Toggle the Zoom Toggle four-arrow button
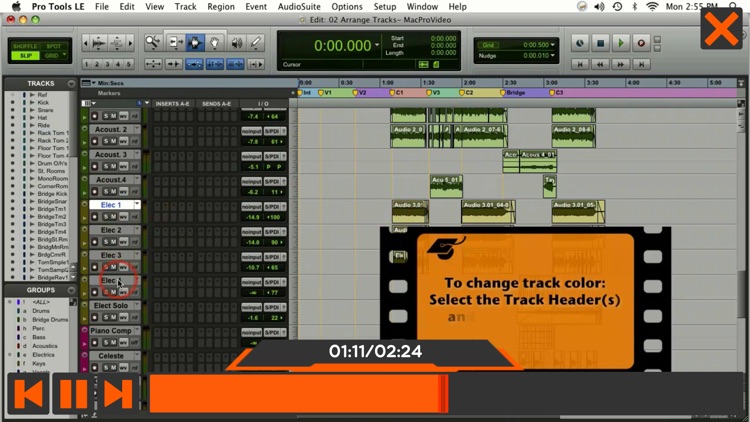Image resolution: width=750 pixels, height=422 pixels. (153, 64)
